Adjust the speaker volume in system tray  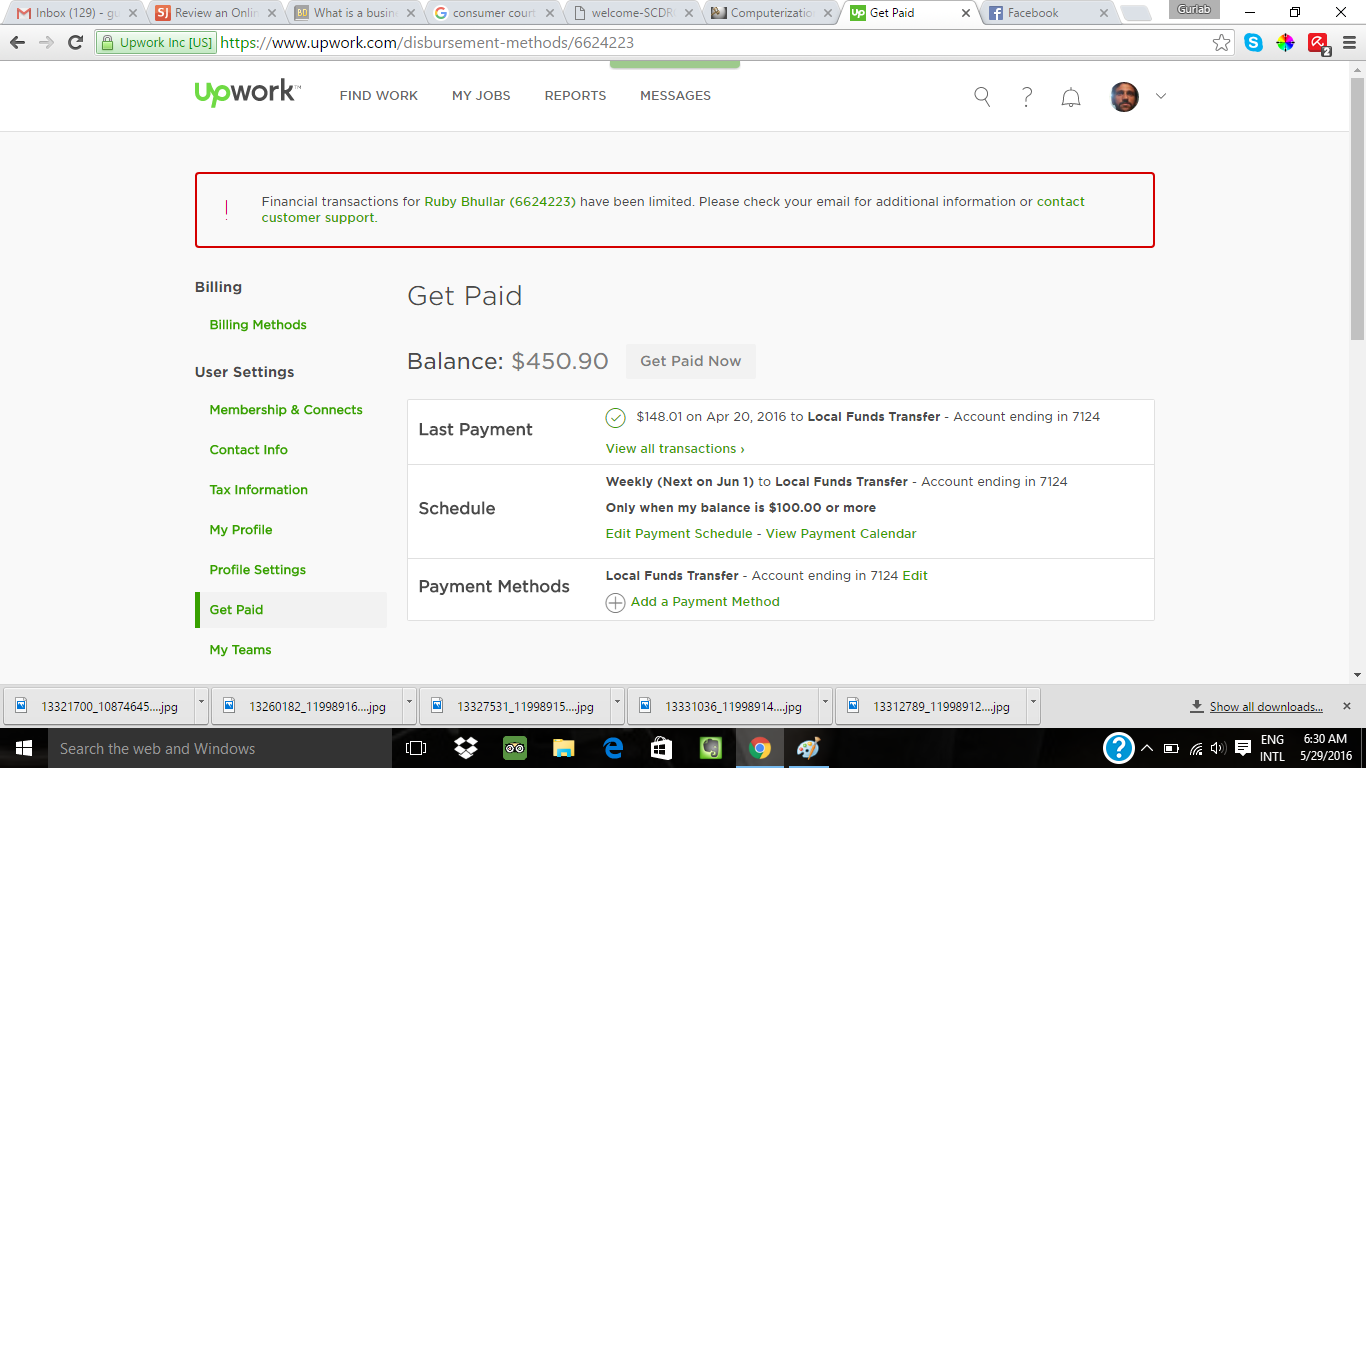pyautogui.click(x=1217, y=748)
